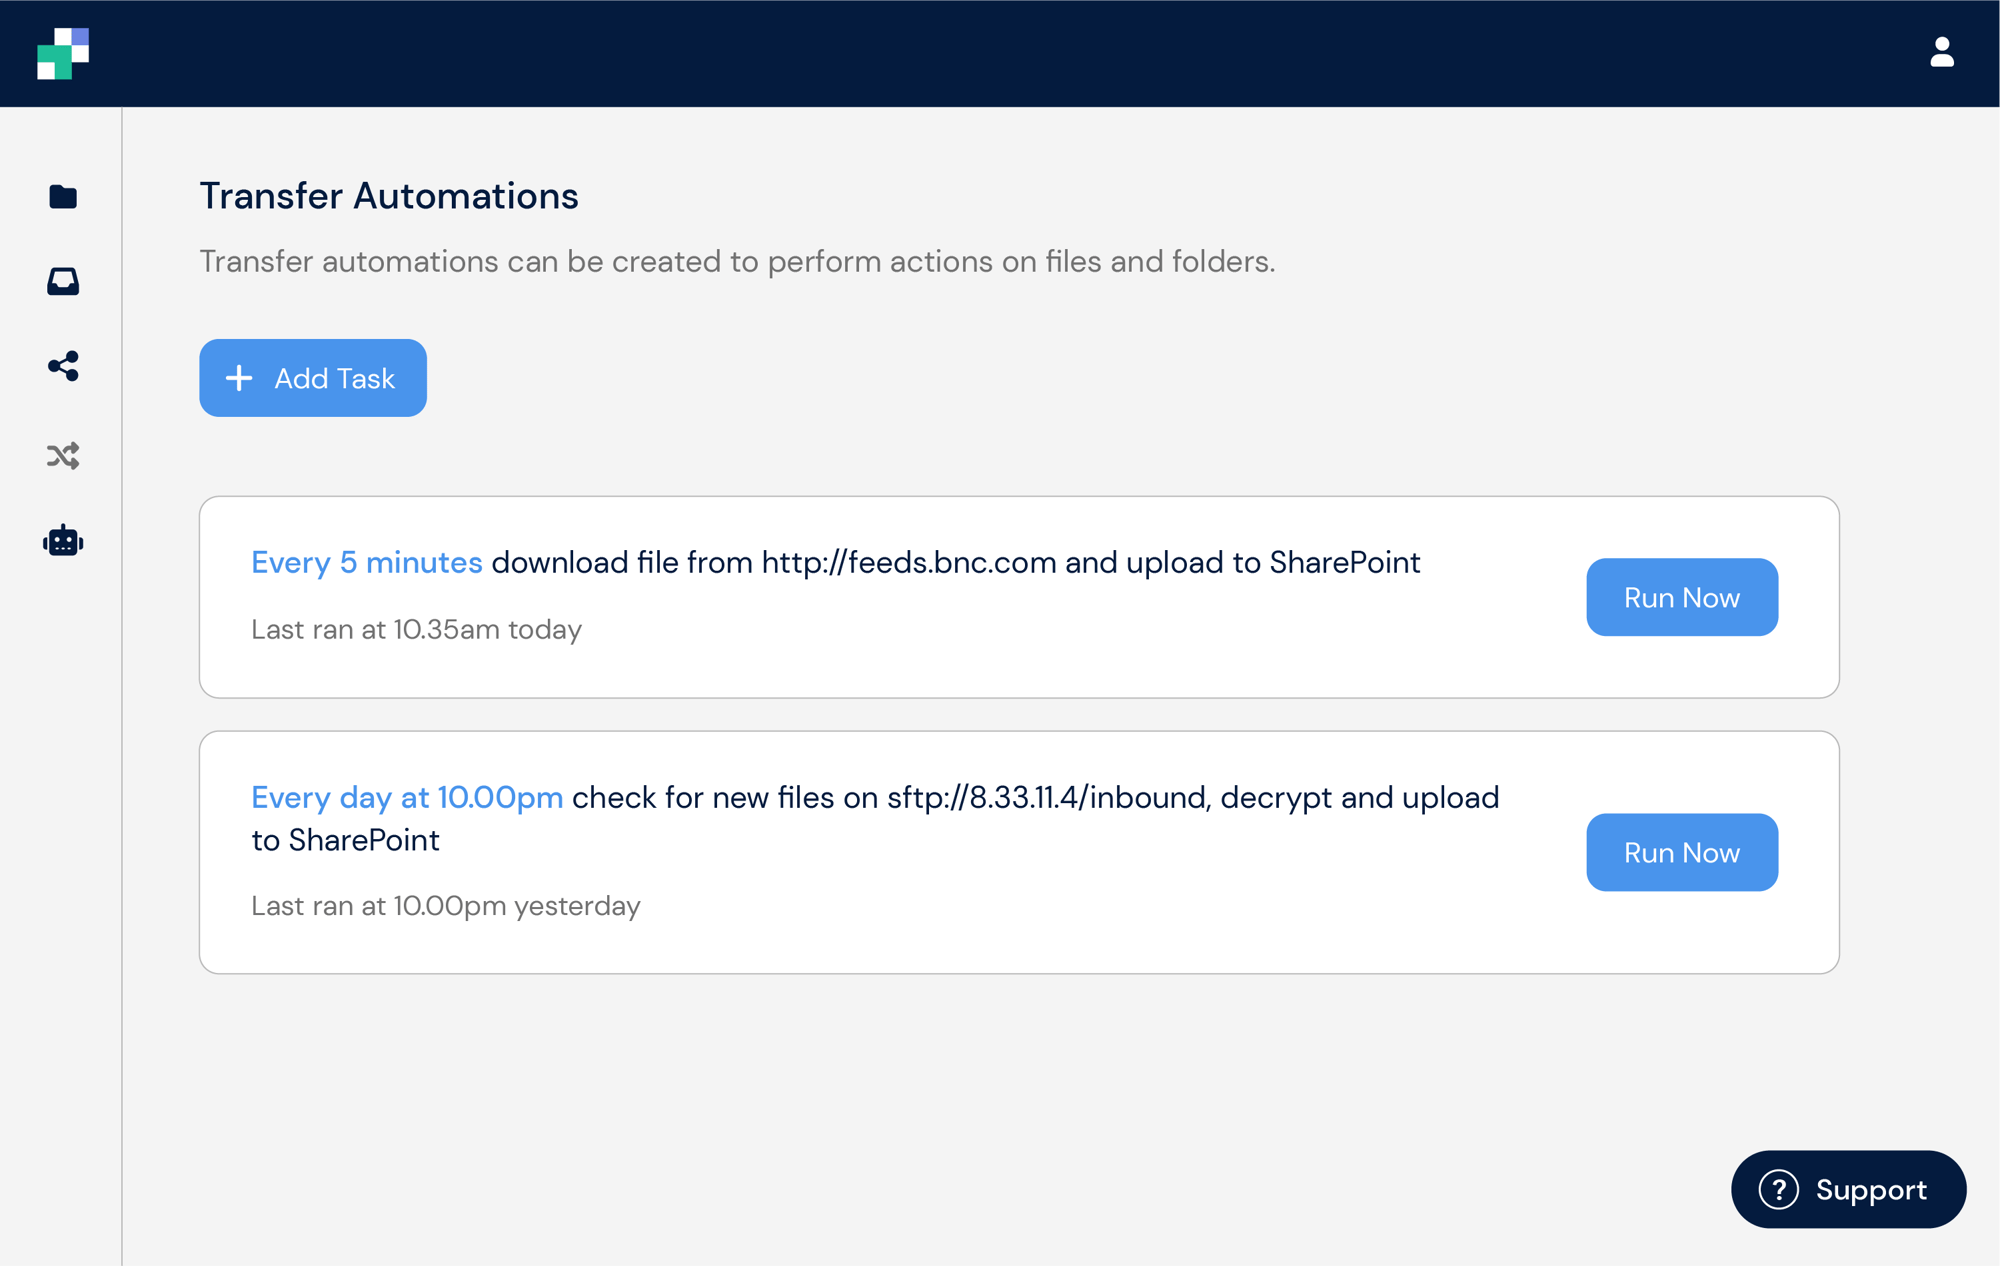Image resolution: width=2000 pixels, height=1266 pixels.
Task: Open the Files folder icon in sidebar
Action: coord(63,197)
